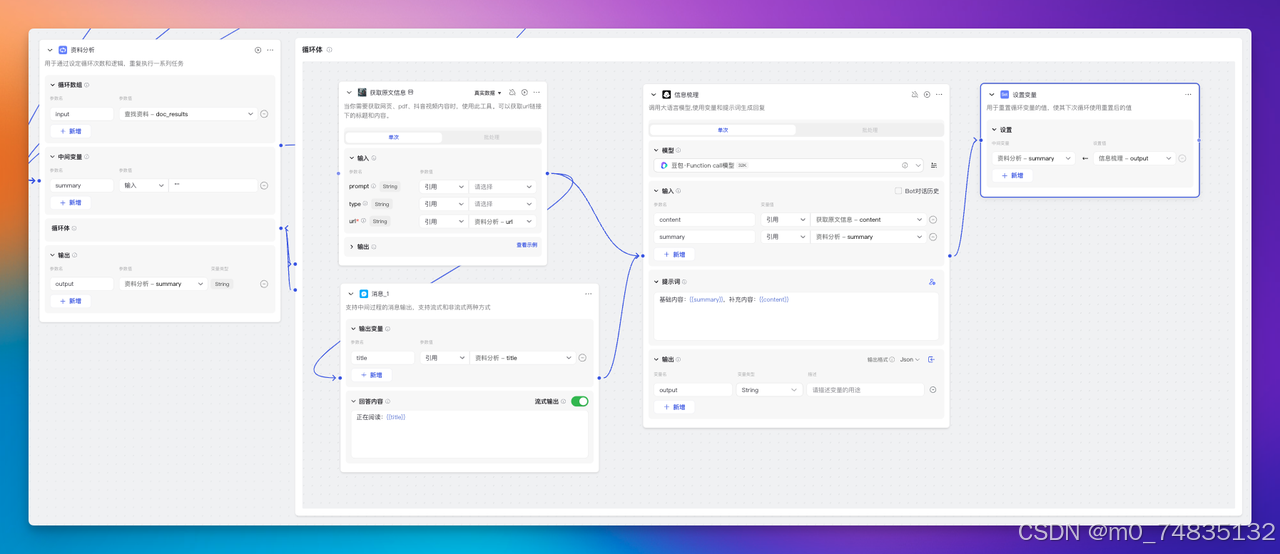Remove the output row in 资料分析 输出
1280x554 pixels.
coord(264,284)
